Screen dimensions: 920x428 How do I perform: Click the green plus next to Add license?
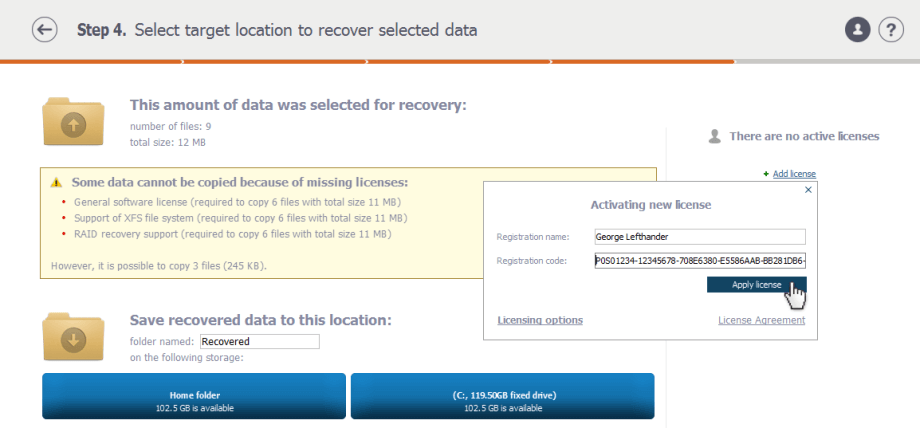pos(766,174)
